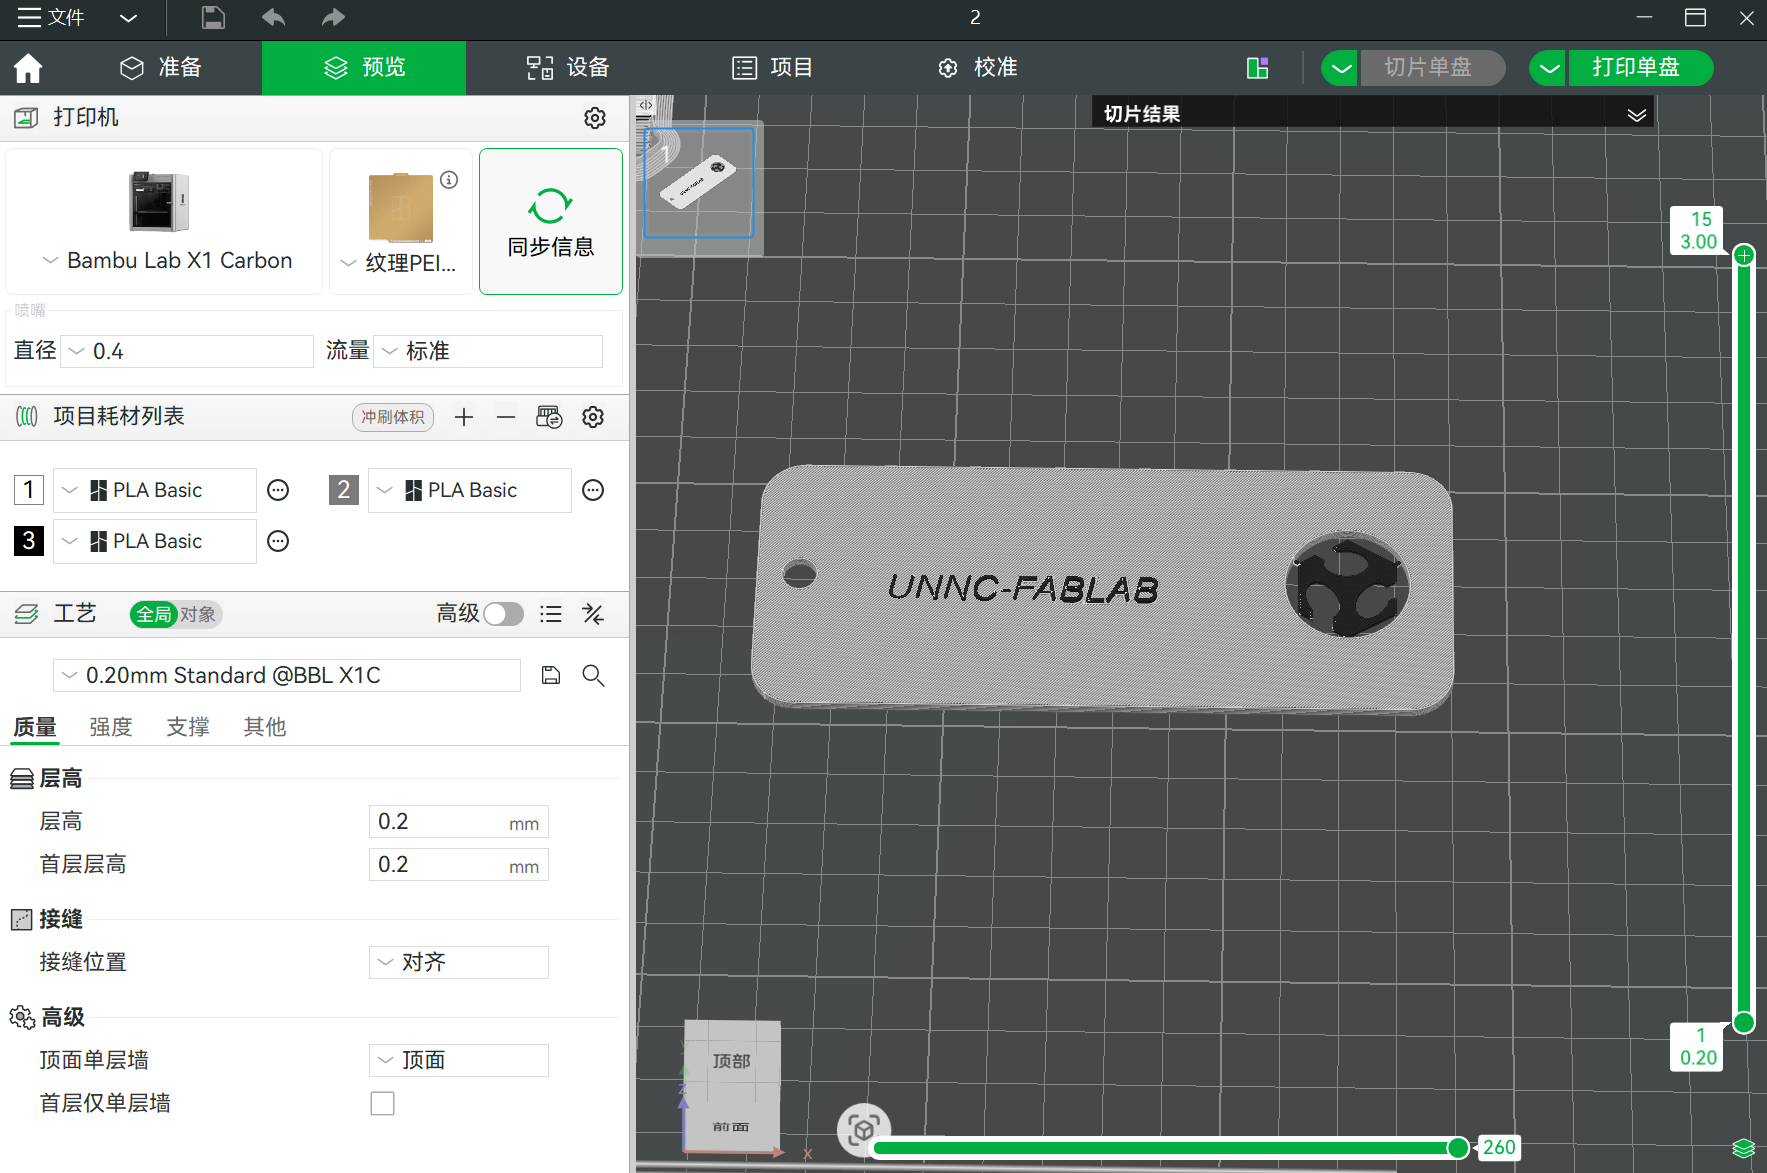Redo the last action
The height and width of the screenshot is (1173, 1767).
pyautogui.click(x=333, y=17)
